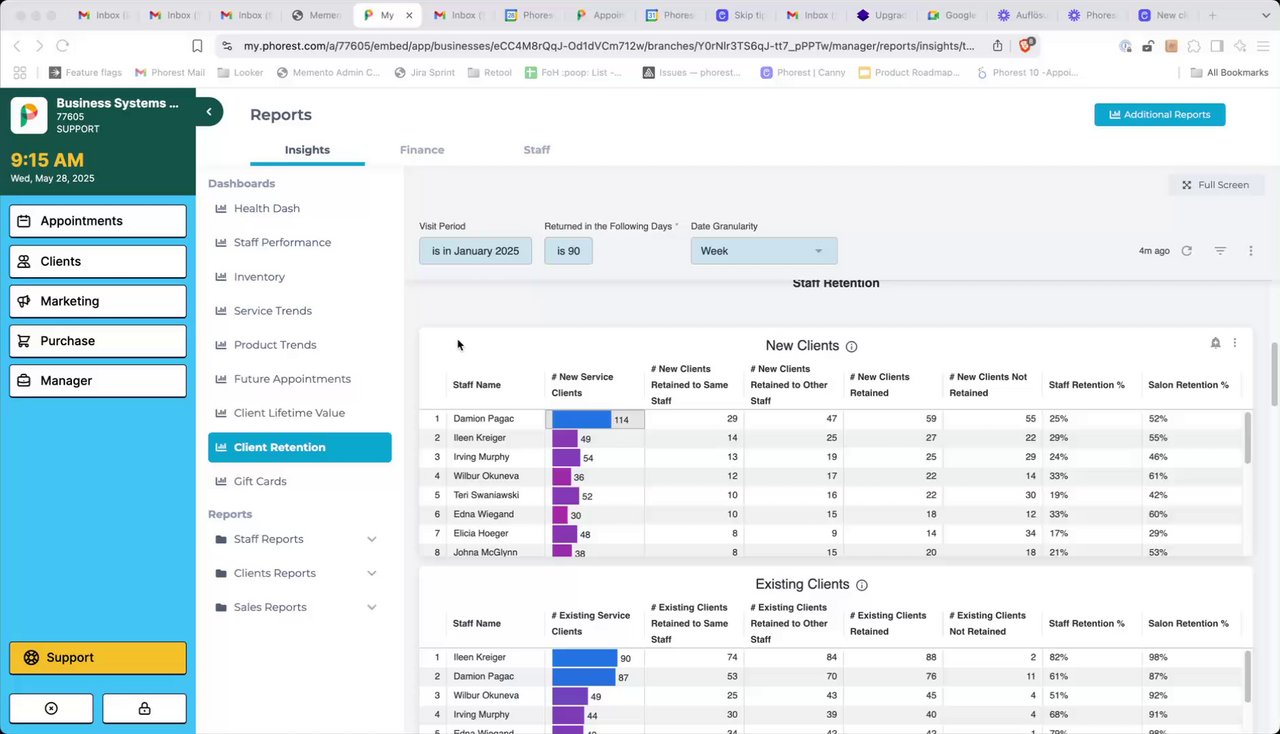This screenshot has width=1280, height=734.
Task: Click the alert bell on New Clients tile
Action: [x=1215, y=343]
